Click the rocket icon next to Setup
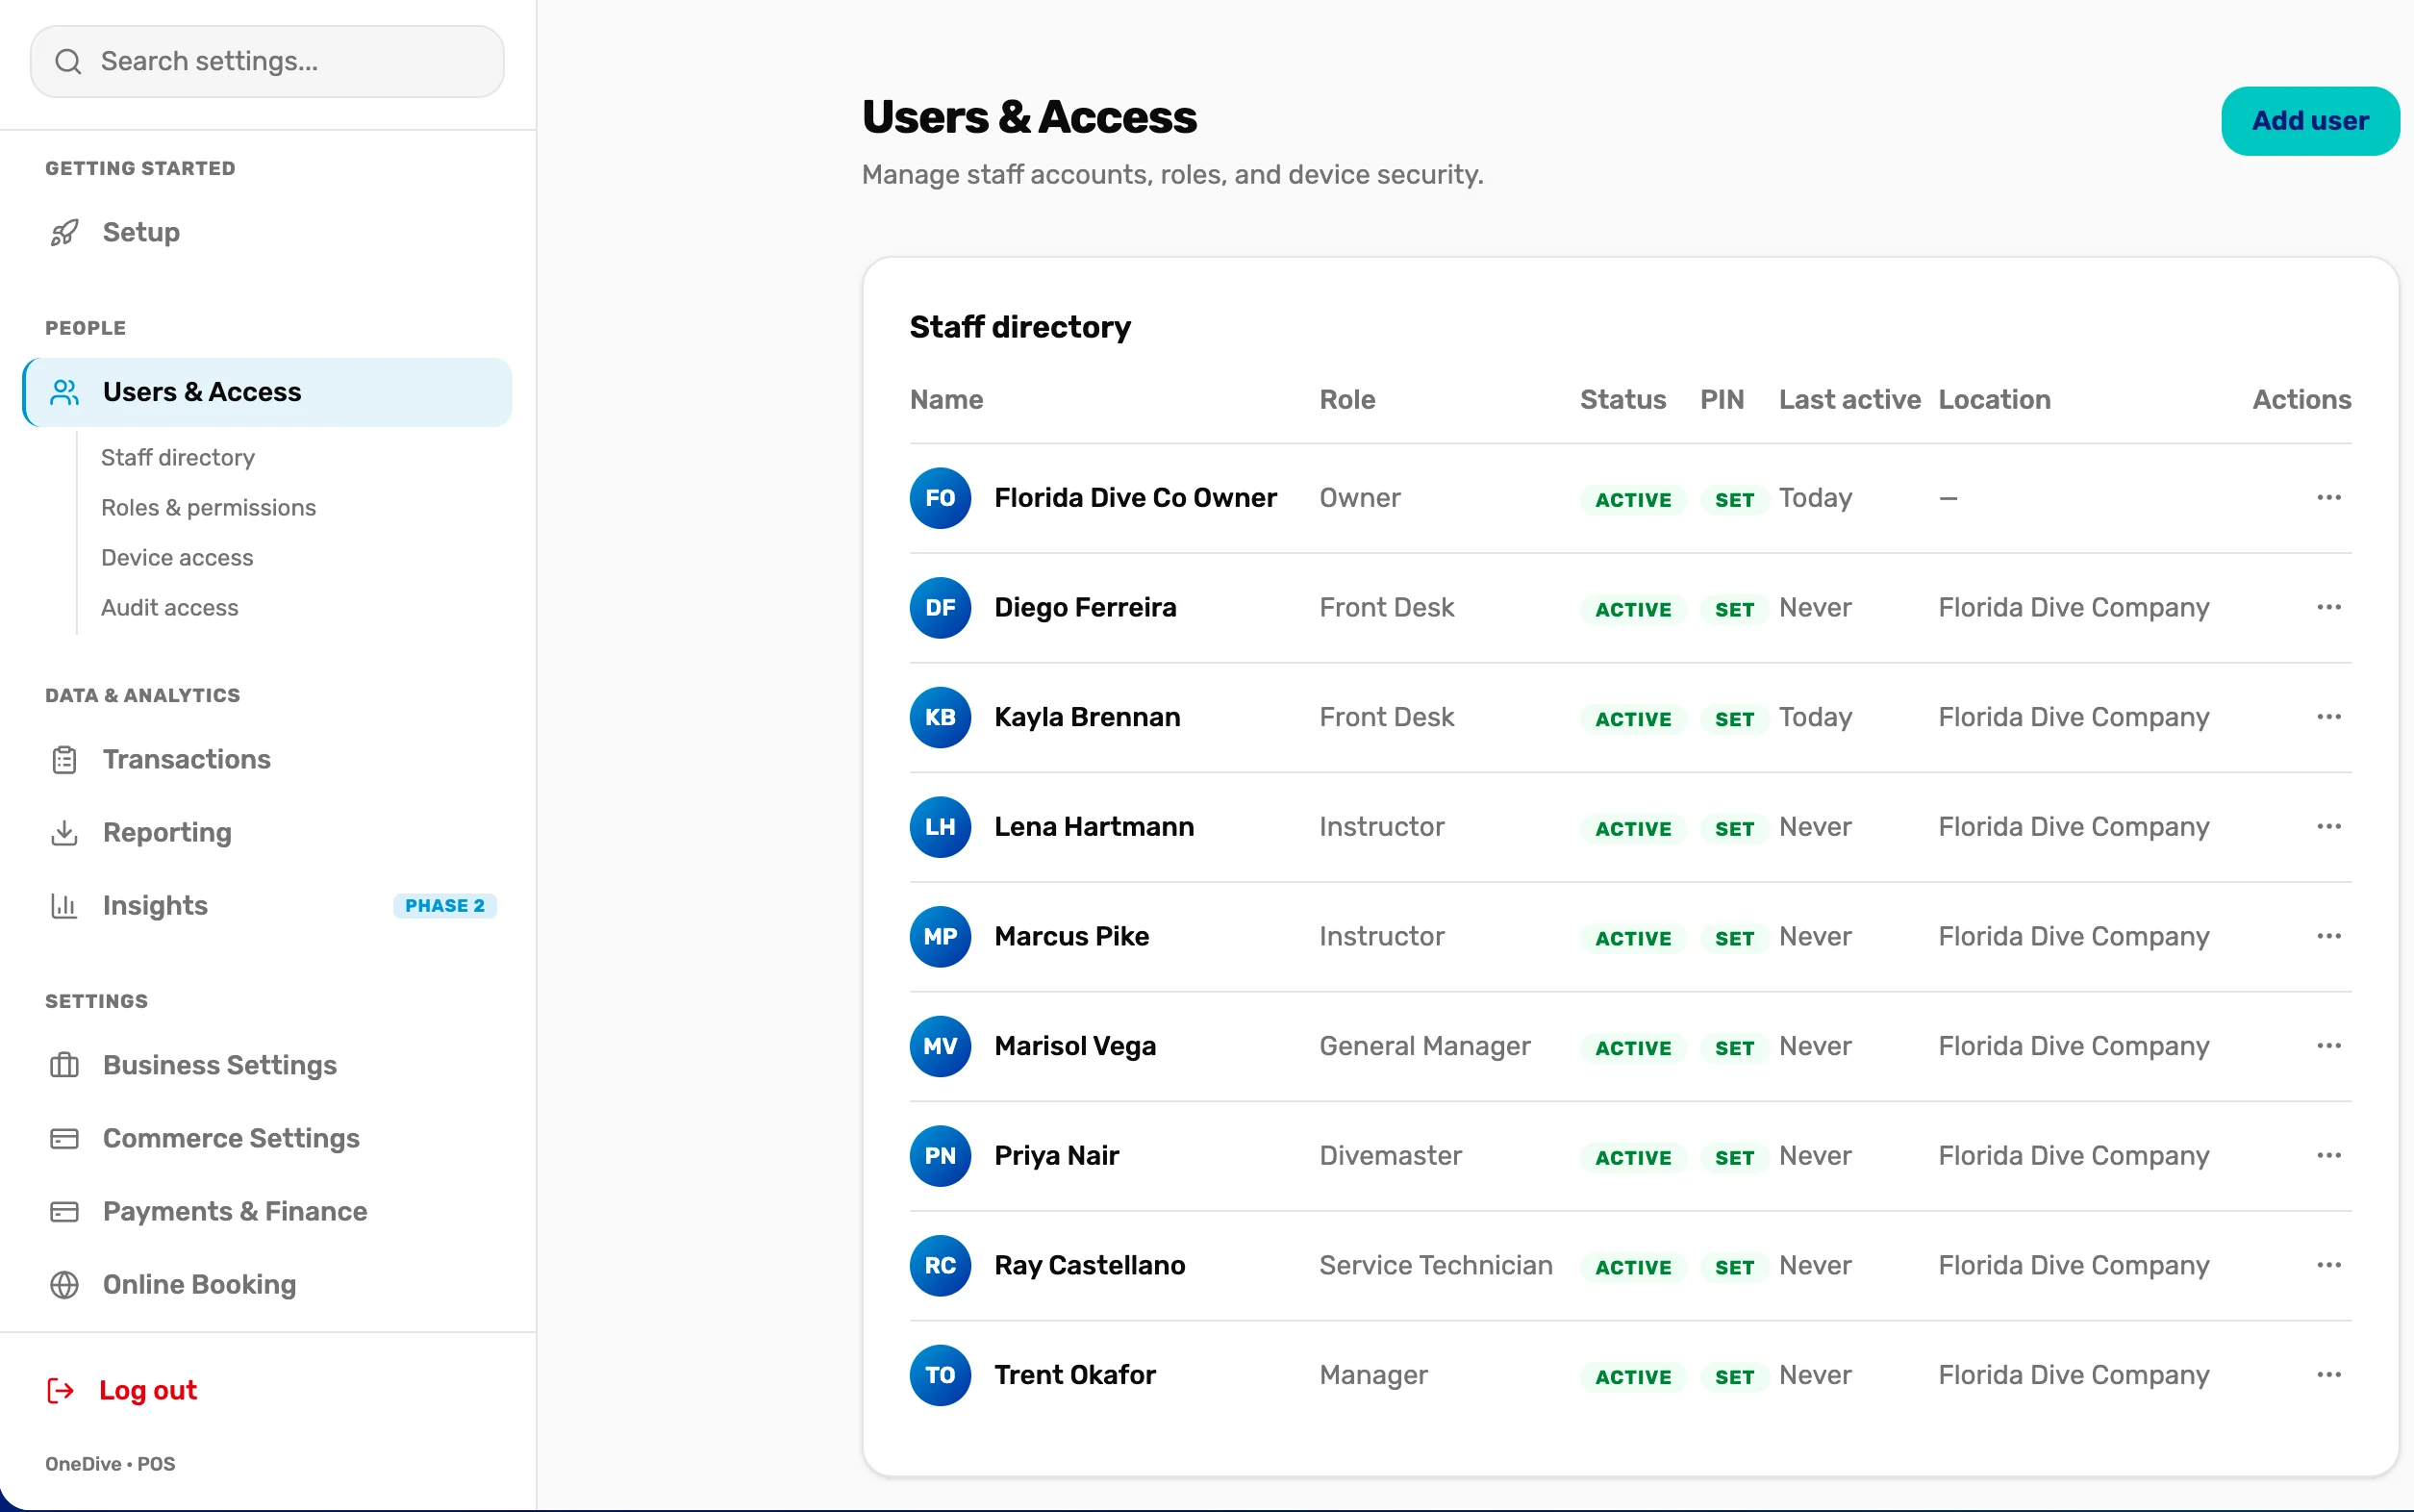 click(65, 233)
